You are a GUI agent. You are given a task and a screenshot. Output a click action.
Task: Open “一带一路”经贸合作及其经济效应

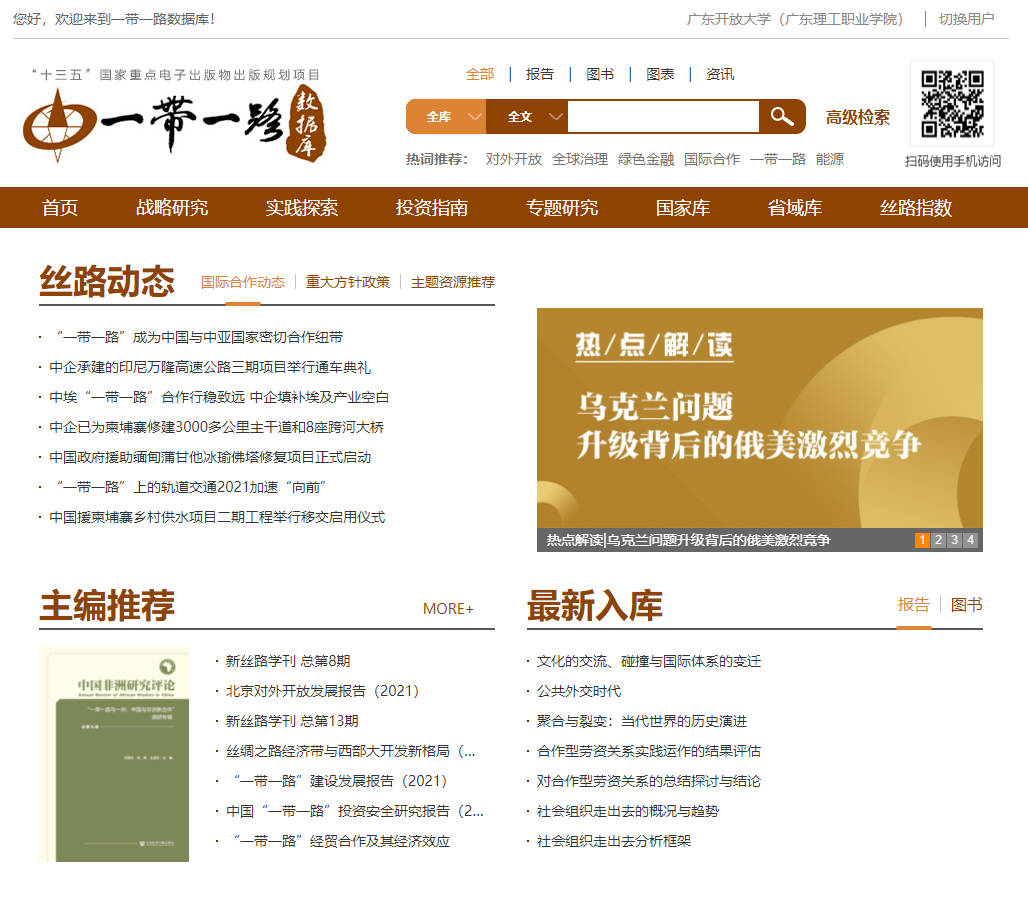338,842
